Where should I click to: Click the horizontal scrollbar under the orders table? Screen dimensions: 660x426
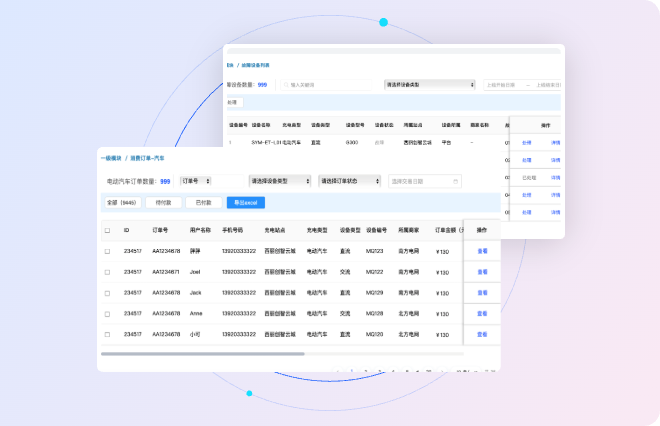(x=200, y=354)
